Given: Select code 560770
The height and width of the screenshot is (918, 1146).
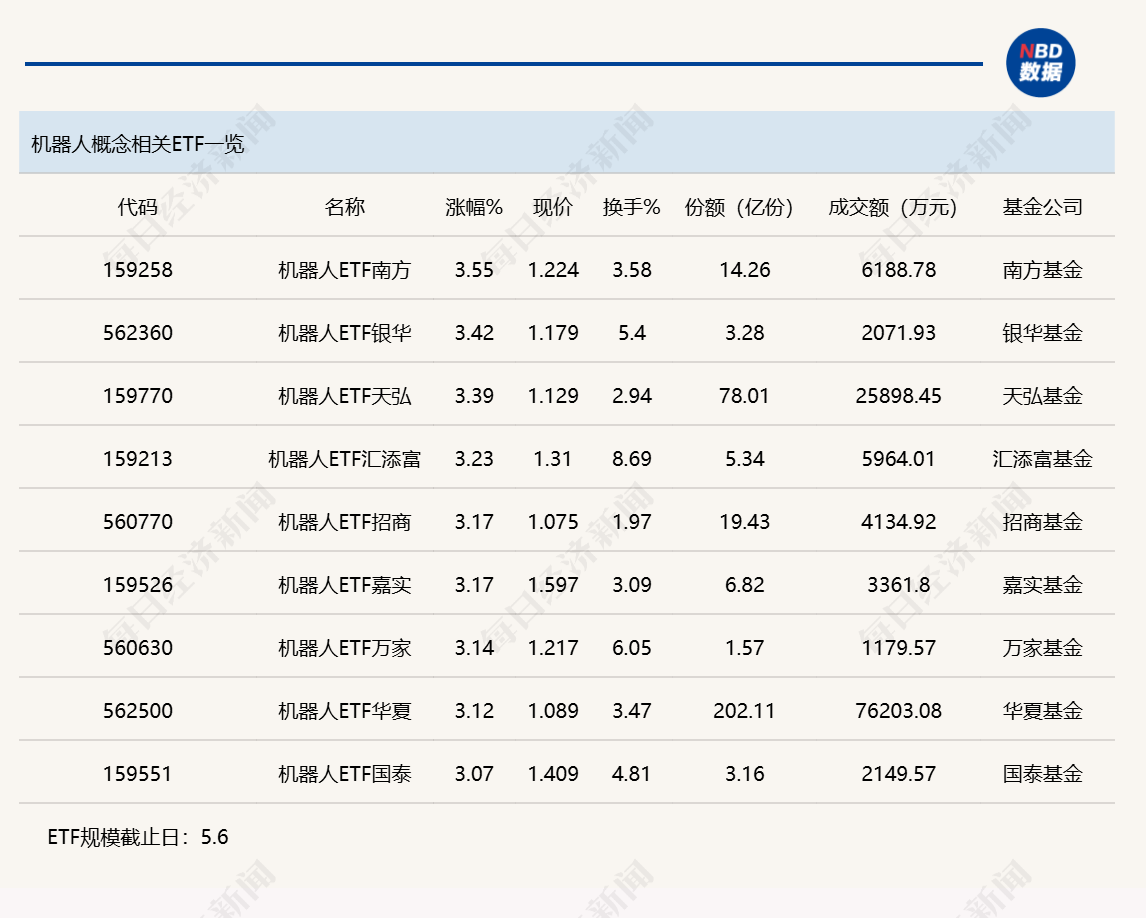Looking at the screenshot, I should point(137,521).
